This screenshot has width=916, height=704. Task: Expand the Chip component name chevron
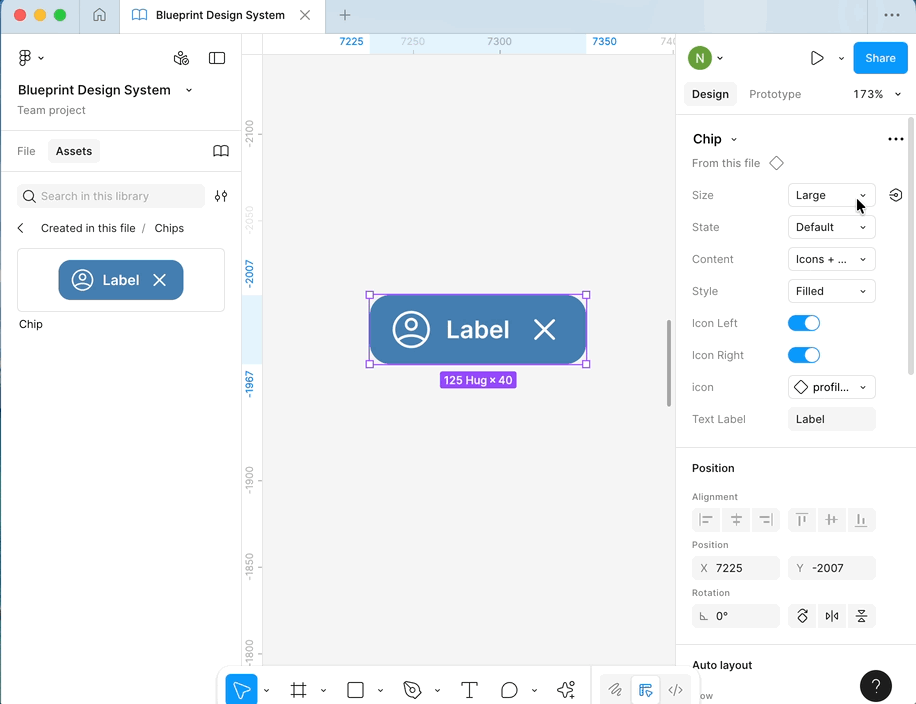point(734,140)
